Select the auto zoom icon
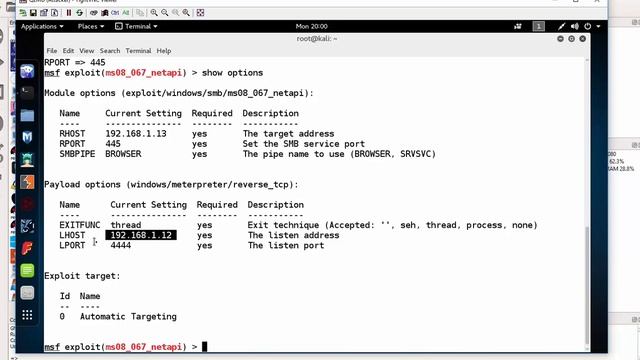 coord(186,13)
